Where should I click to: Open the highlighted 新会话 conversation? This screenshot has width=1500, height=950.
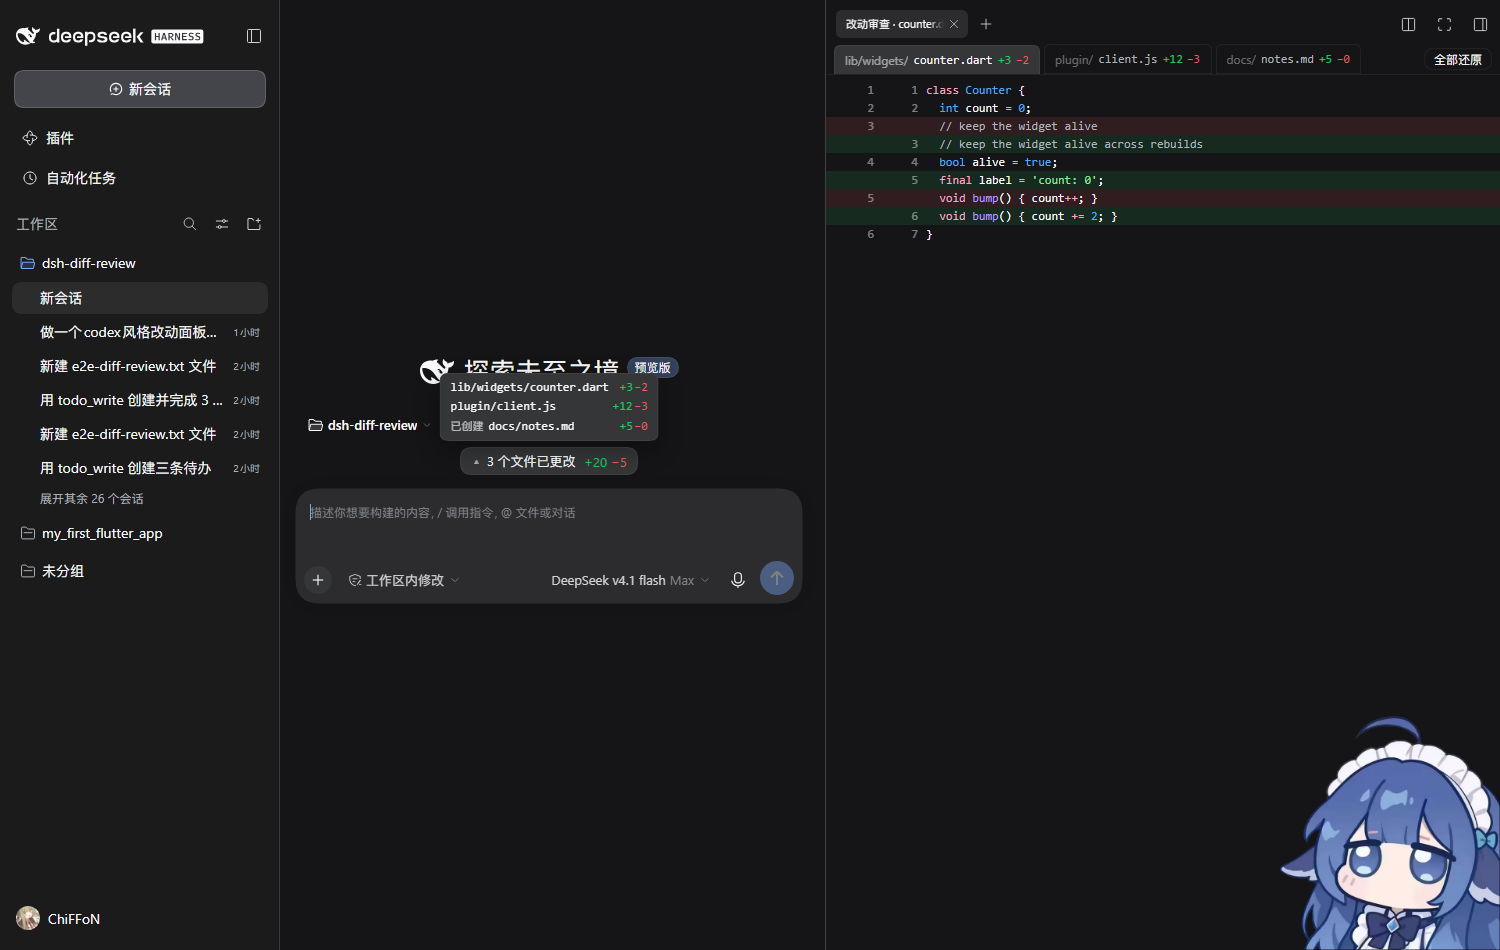tap(140, 298)
